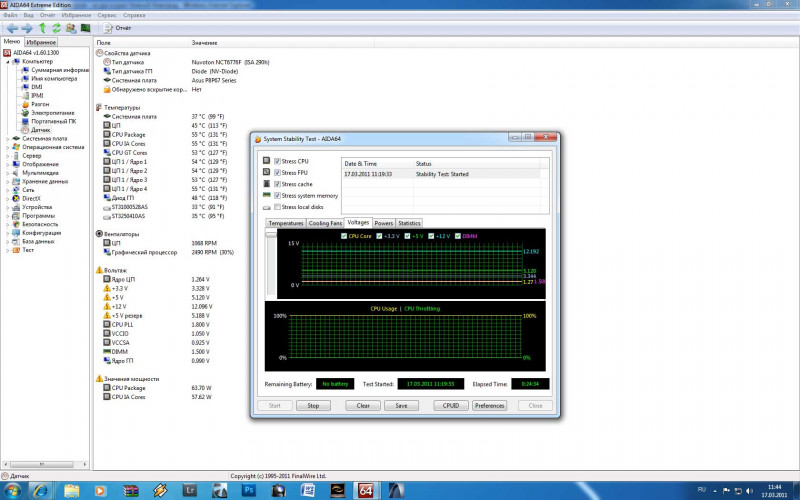Open Photoshop from the taskbar
This screenshot has height=500, width=800.
click(248, 491)
